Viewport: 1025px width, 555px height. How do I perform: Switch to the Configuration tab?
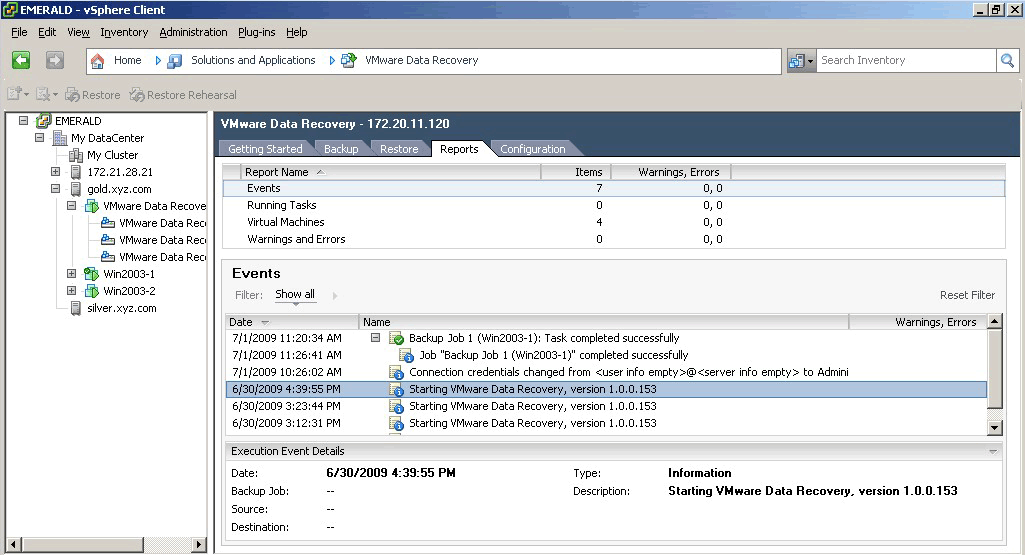click(532, 149)
